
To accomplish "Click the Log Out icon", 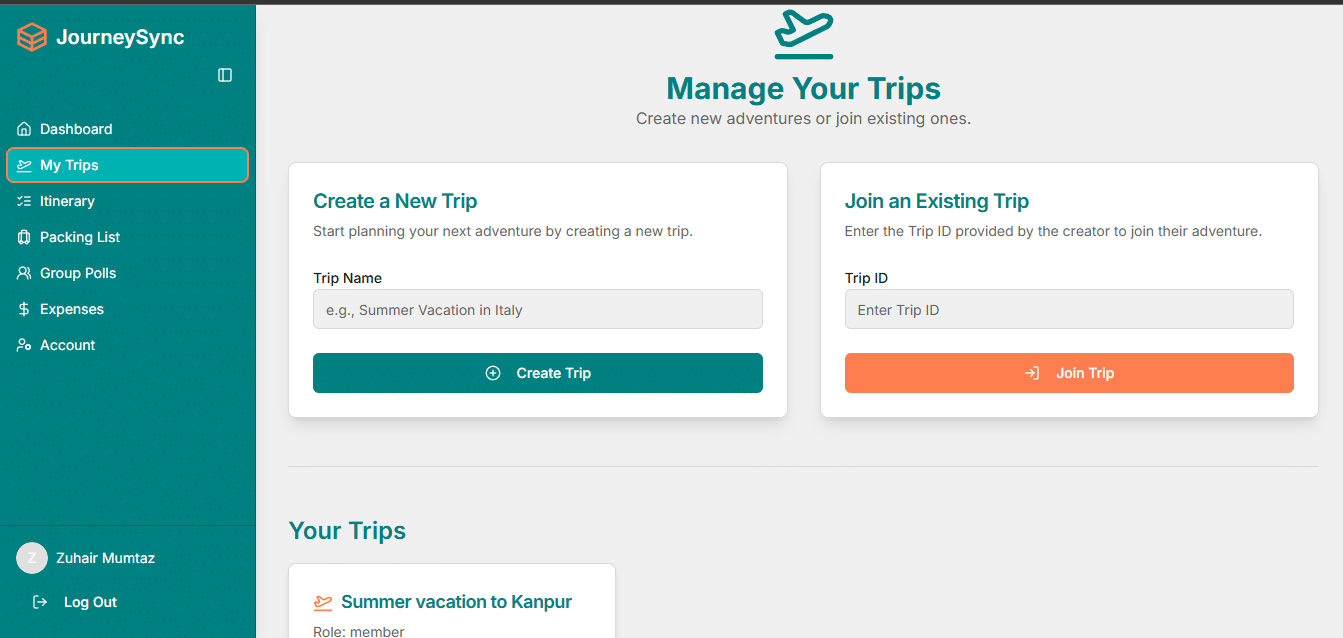I will (x=40, y=602).
